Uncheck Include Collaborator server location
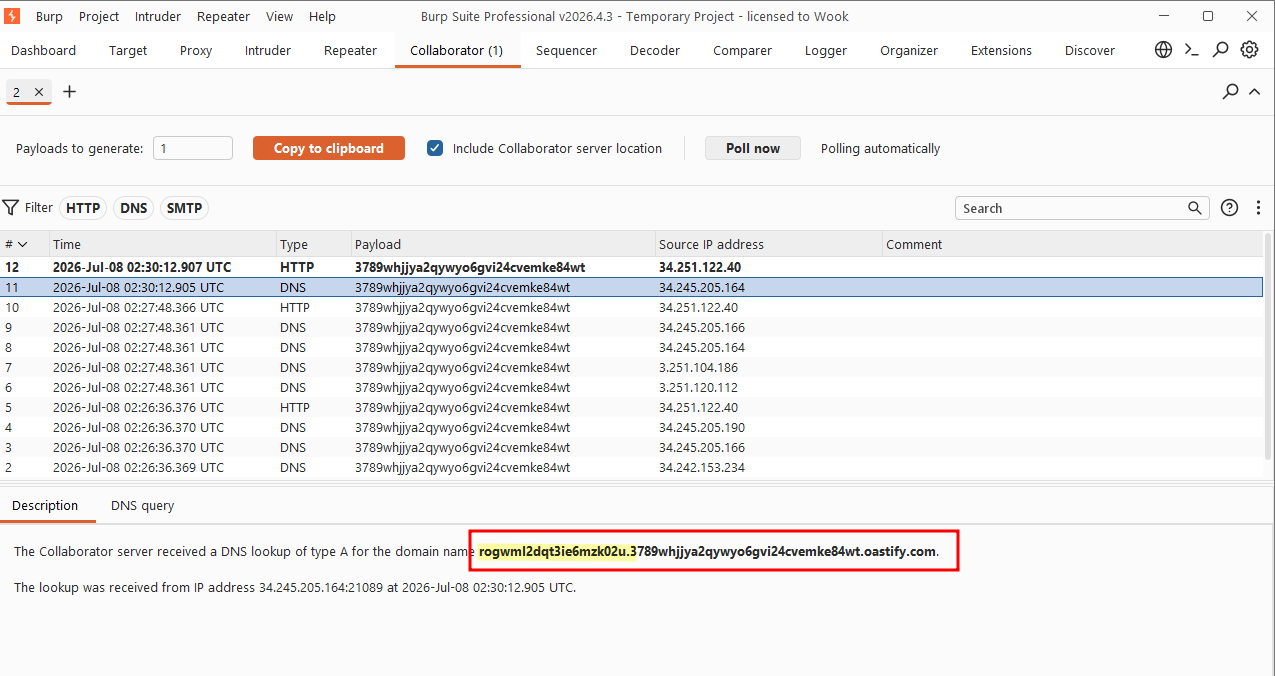This screenshot has height=676, width=1275. click(x=435, y=148)
